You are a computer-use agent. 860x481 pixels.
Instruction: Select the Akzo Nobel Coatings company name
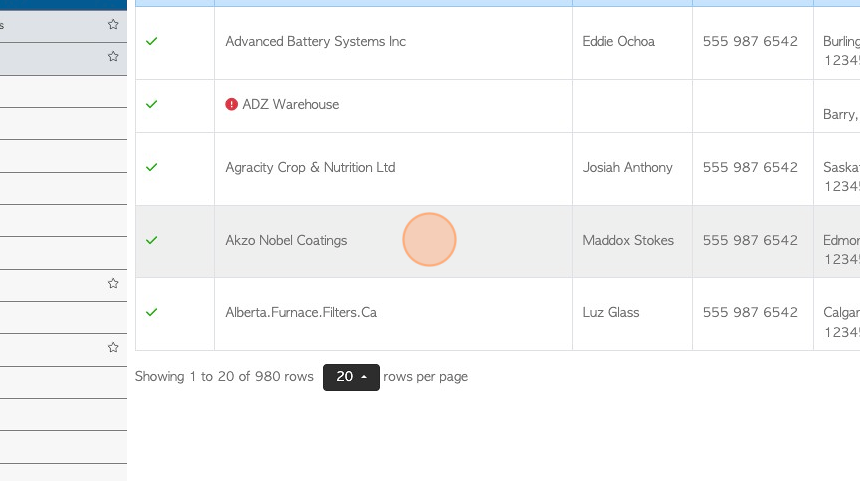point(286,240)
